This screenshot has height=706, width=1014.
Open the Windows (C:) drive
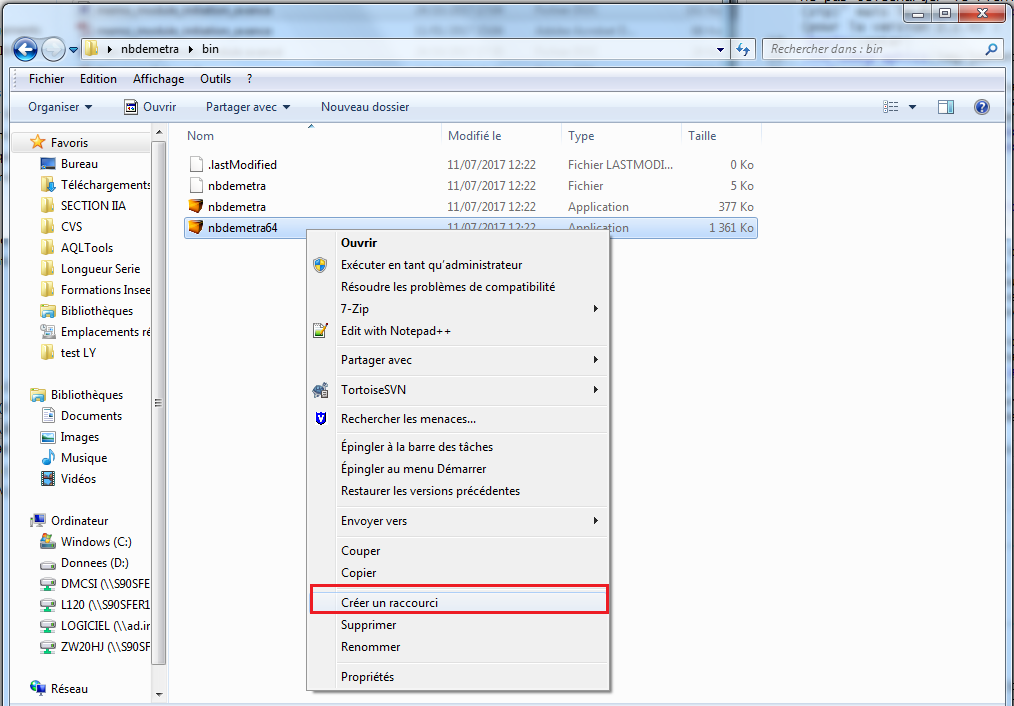[x=97, y=542]
